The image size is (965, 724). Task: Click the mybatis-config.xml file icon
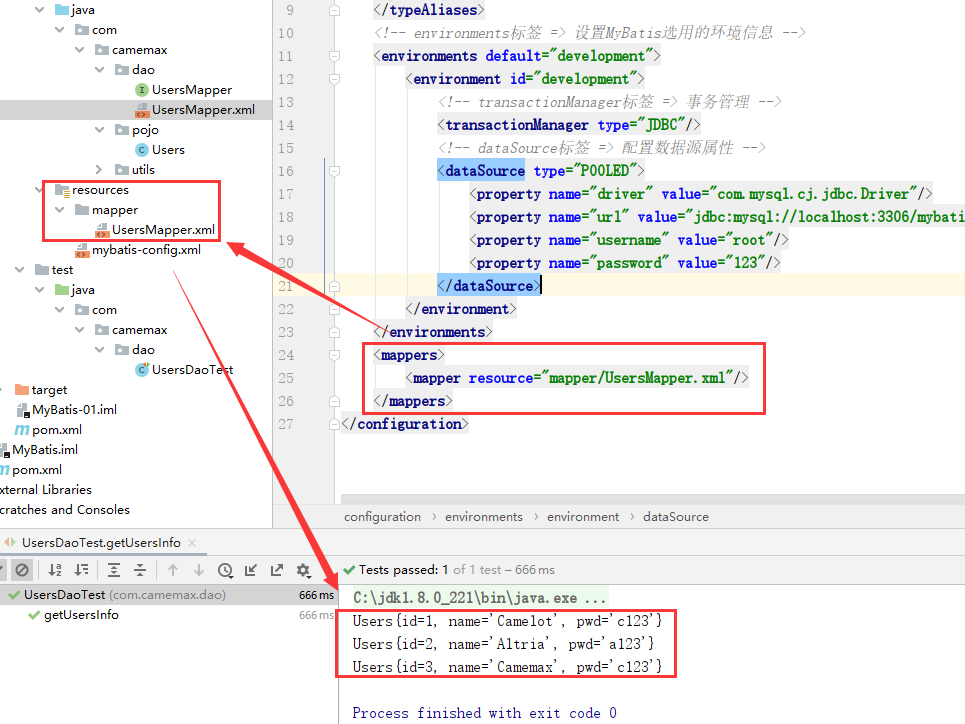click(x=82, y=251)
